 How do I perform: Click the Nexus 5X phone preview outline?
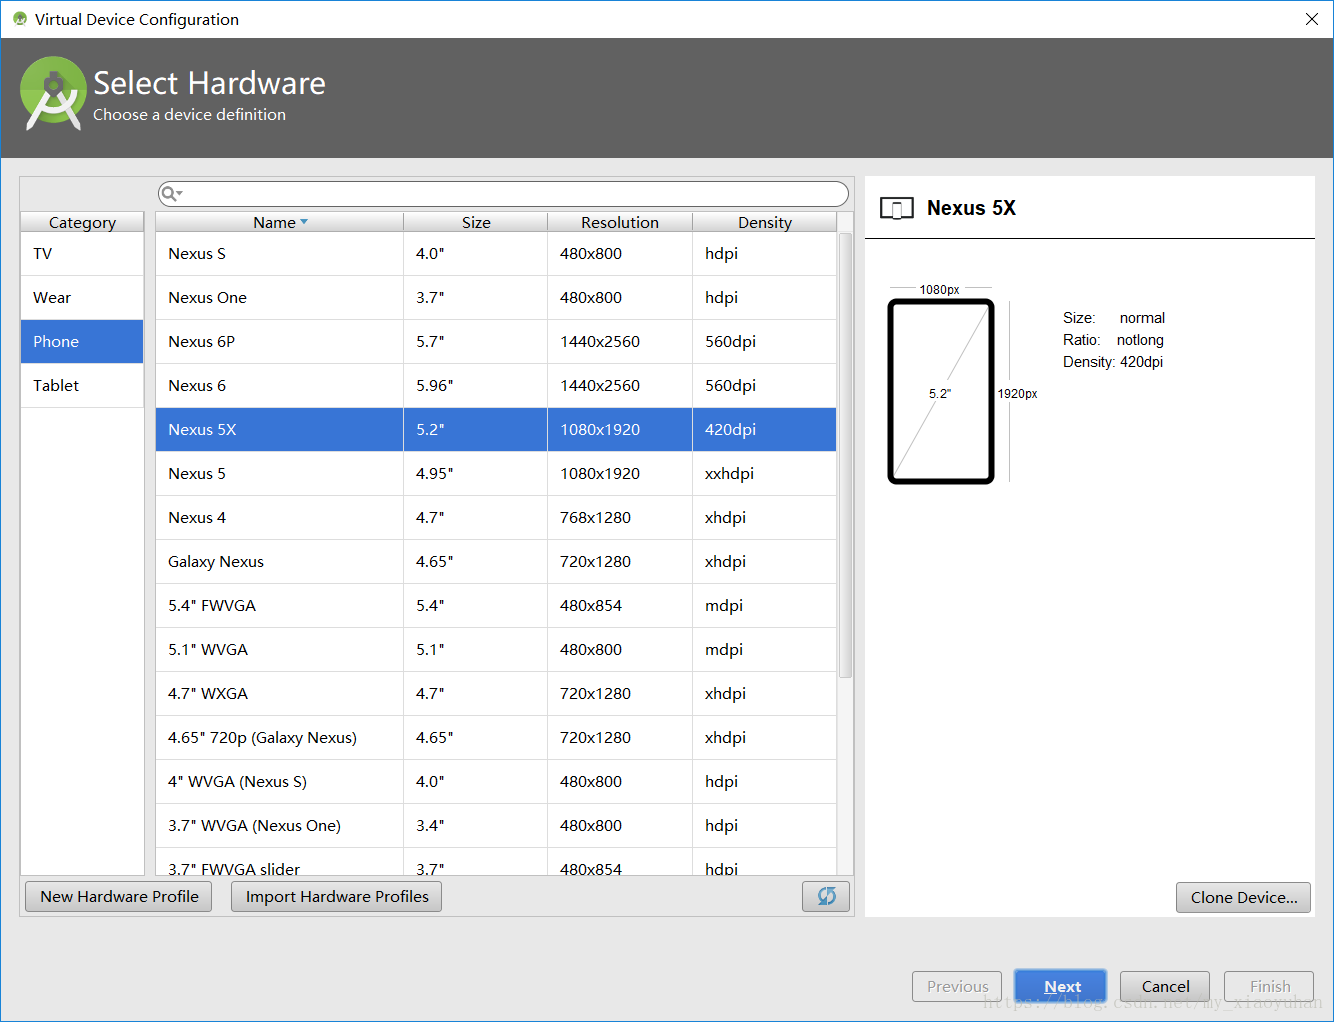tap(941, 392)
